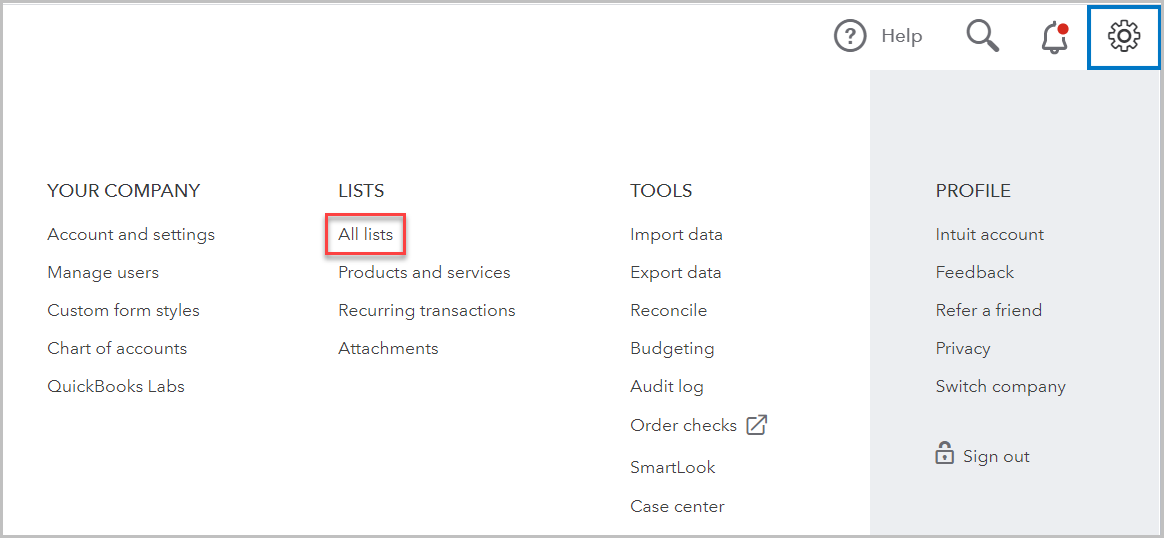Click Feedback in Profile
This screenshot has width=1164, height=538.
[975, 272]
